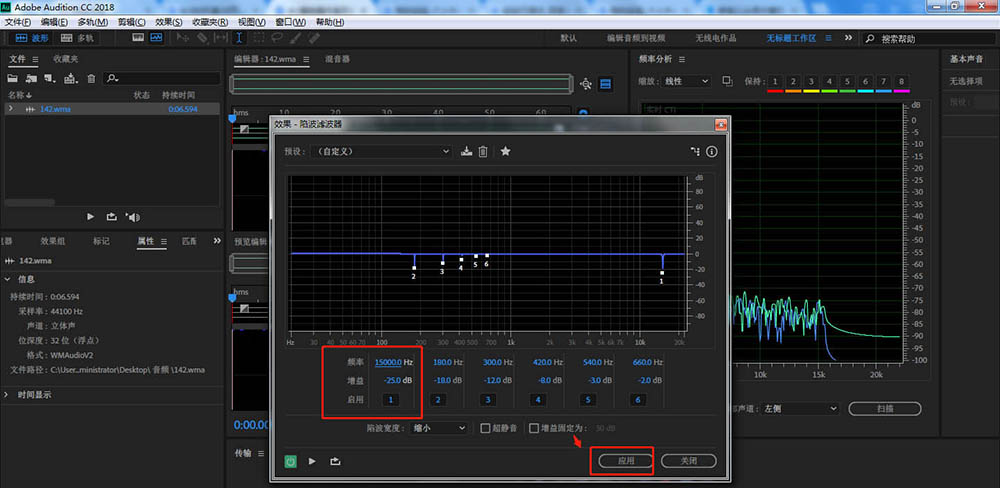Select the Time Selection I-beam tool

tap(239, 38)
